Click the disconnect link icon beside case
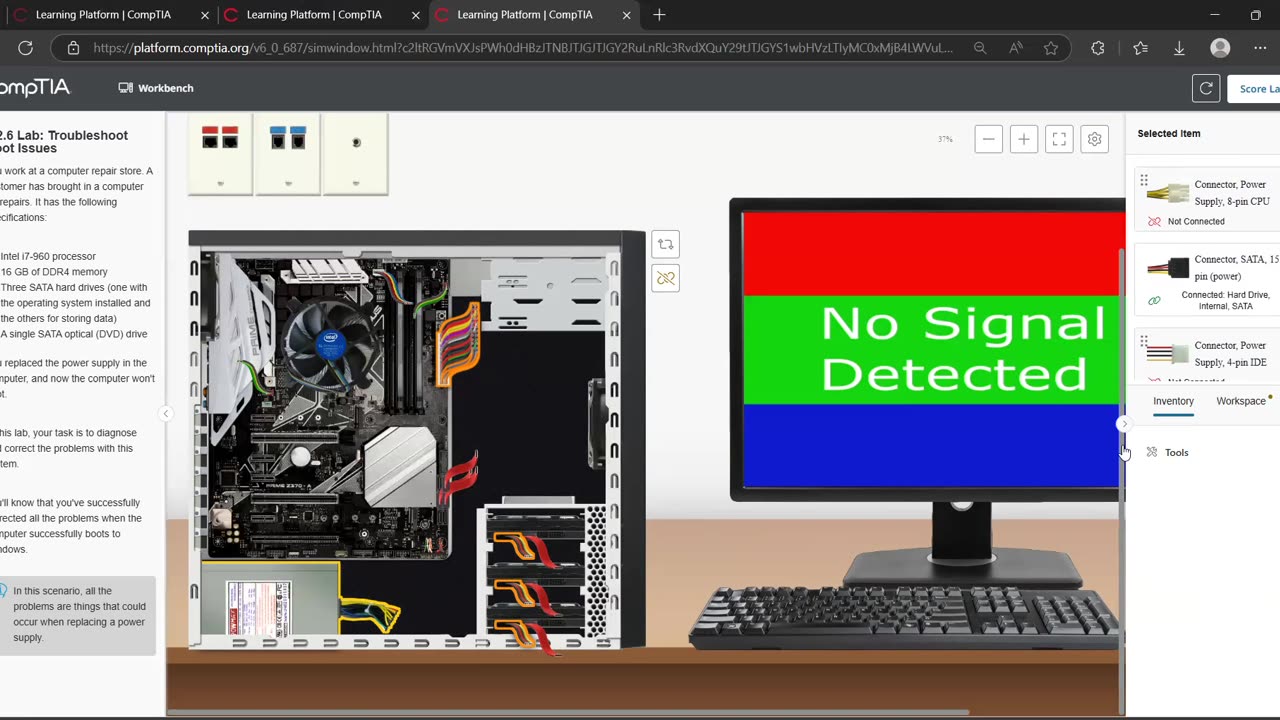 pyautogui.click(x=666, y=278)
